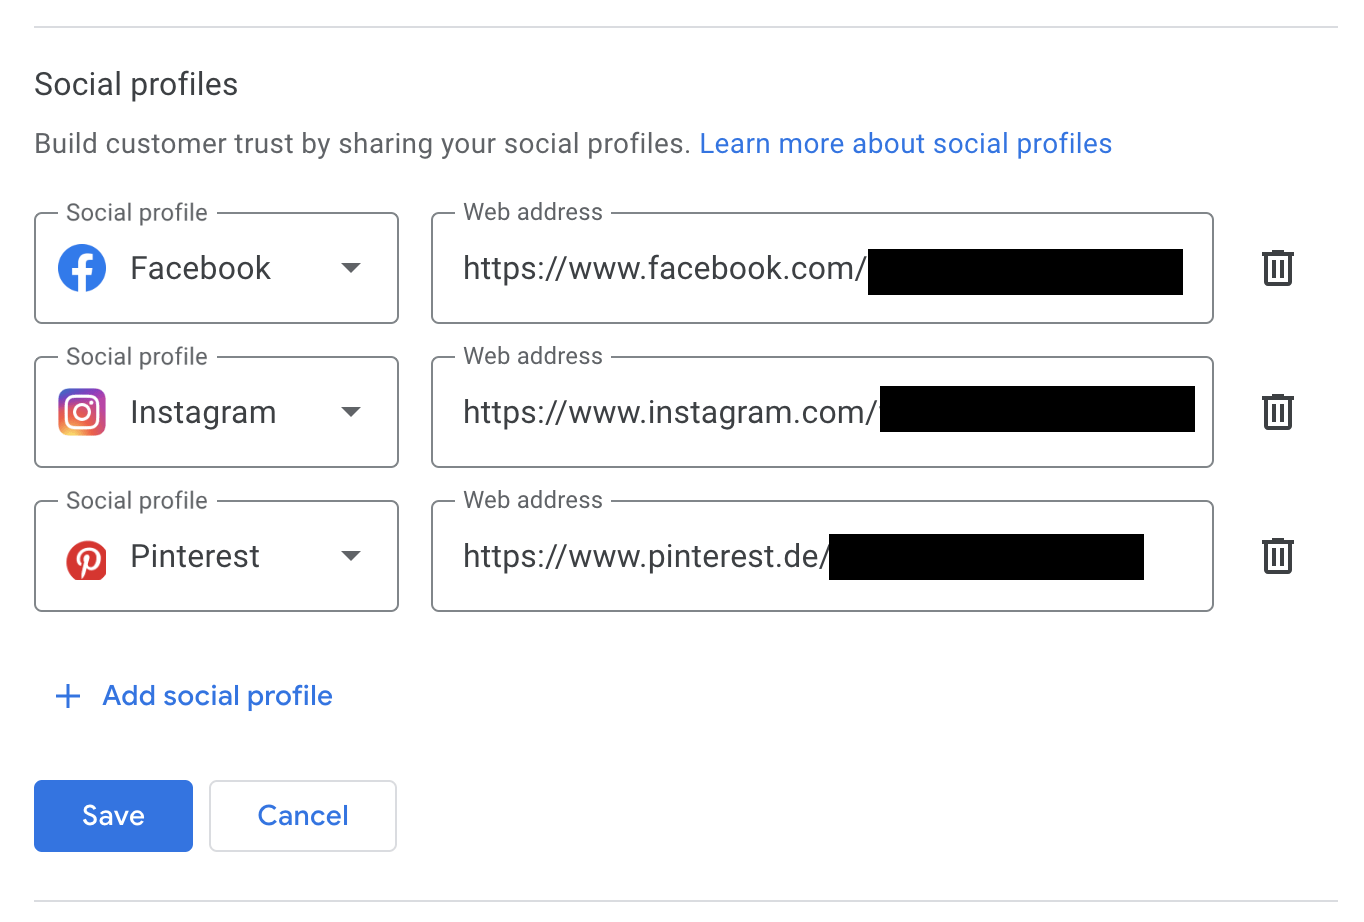Screen dimensions: 1364x922
Task: Delete the Instagram profile with the trash icon
Action: pyautogui.click(x=1277, y=411)
